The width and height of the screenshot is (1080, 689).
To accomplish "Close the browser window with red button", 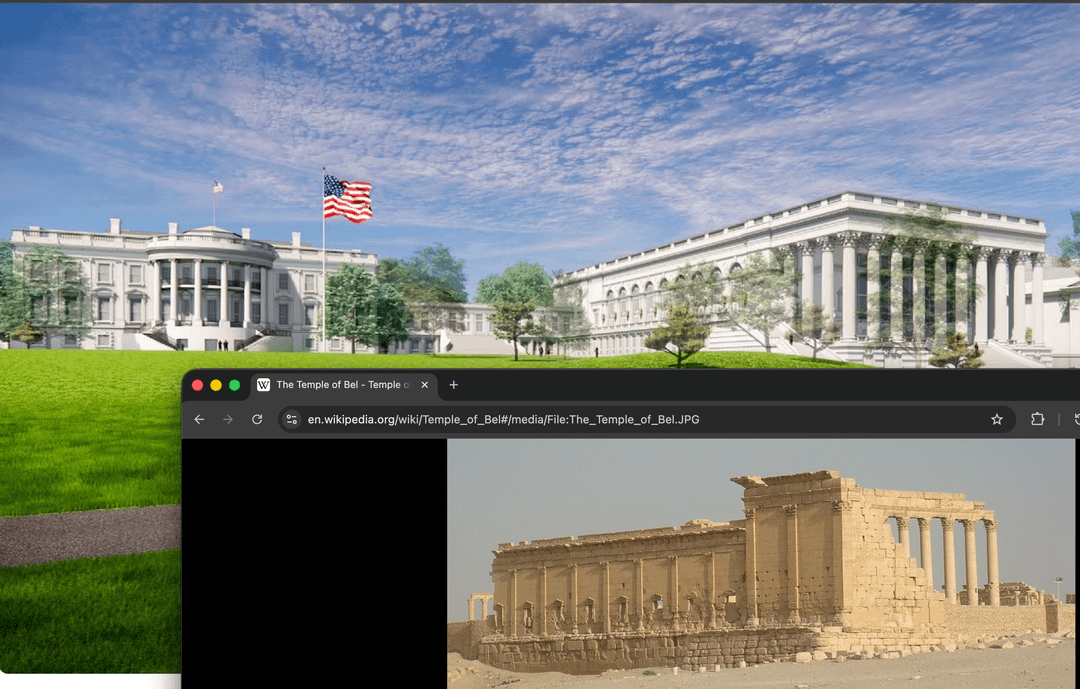I will tap(197, 385).
